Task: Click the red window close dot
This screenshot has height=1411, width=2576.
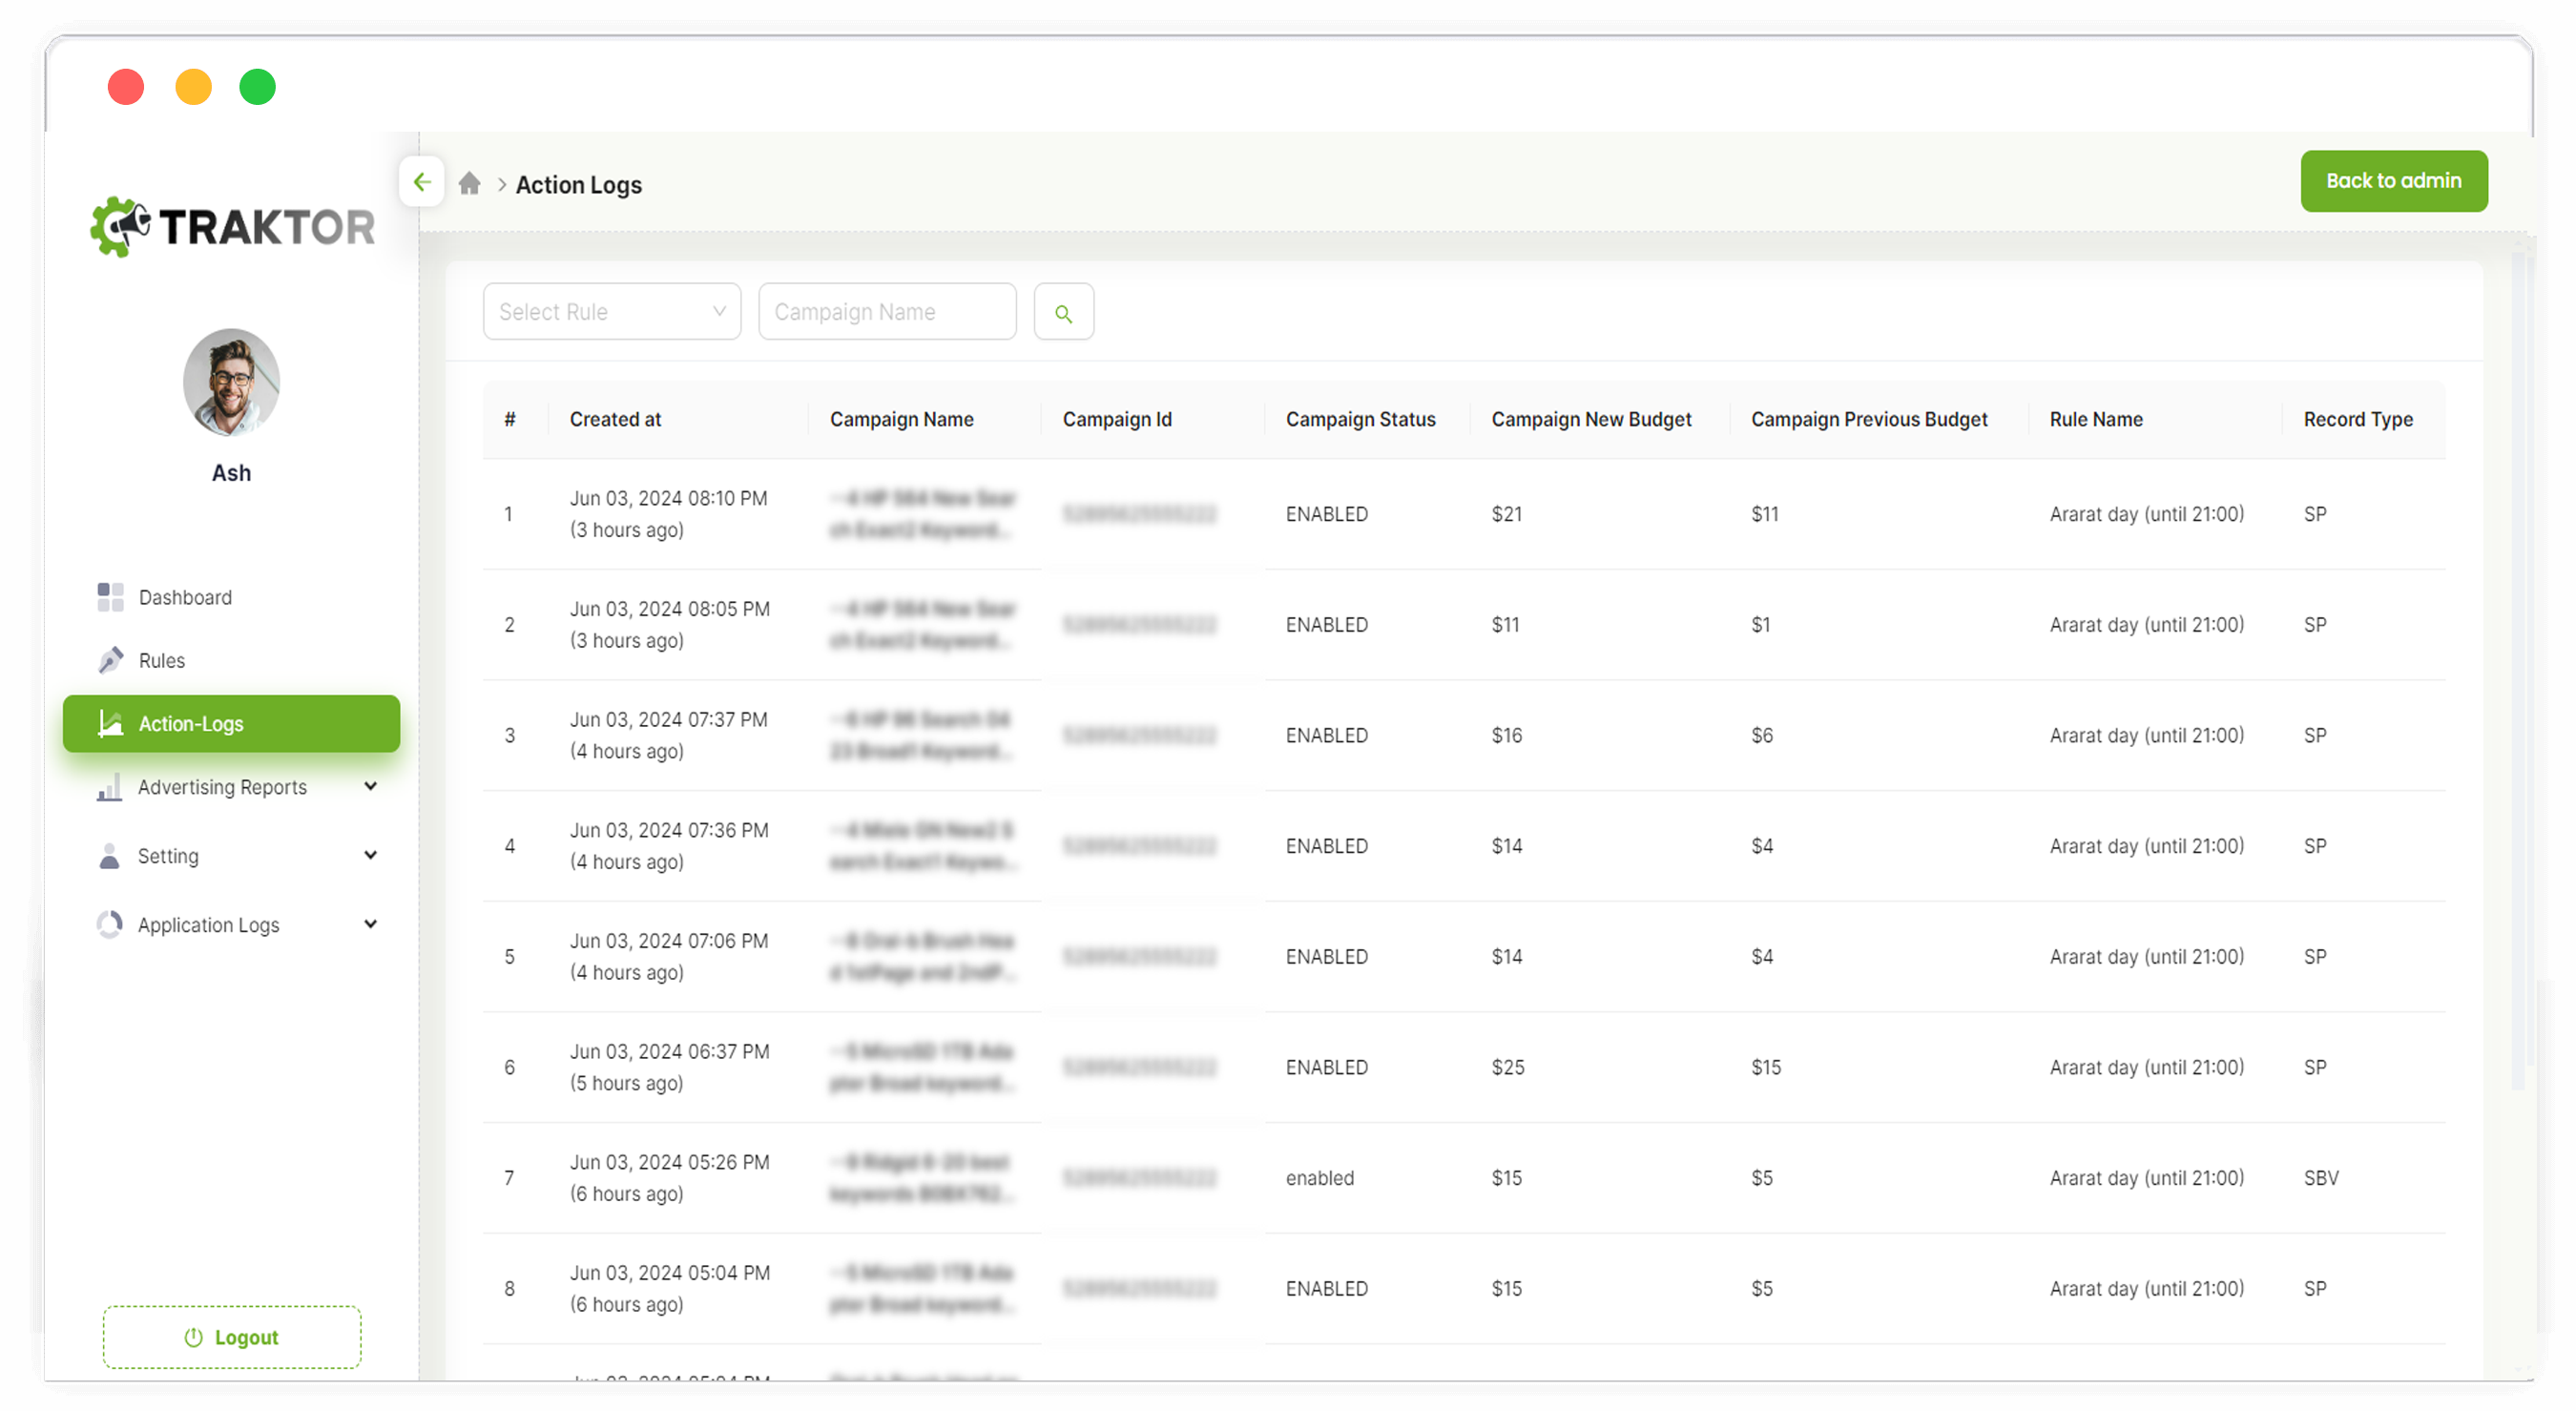Action: point(126,87)
